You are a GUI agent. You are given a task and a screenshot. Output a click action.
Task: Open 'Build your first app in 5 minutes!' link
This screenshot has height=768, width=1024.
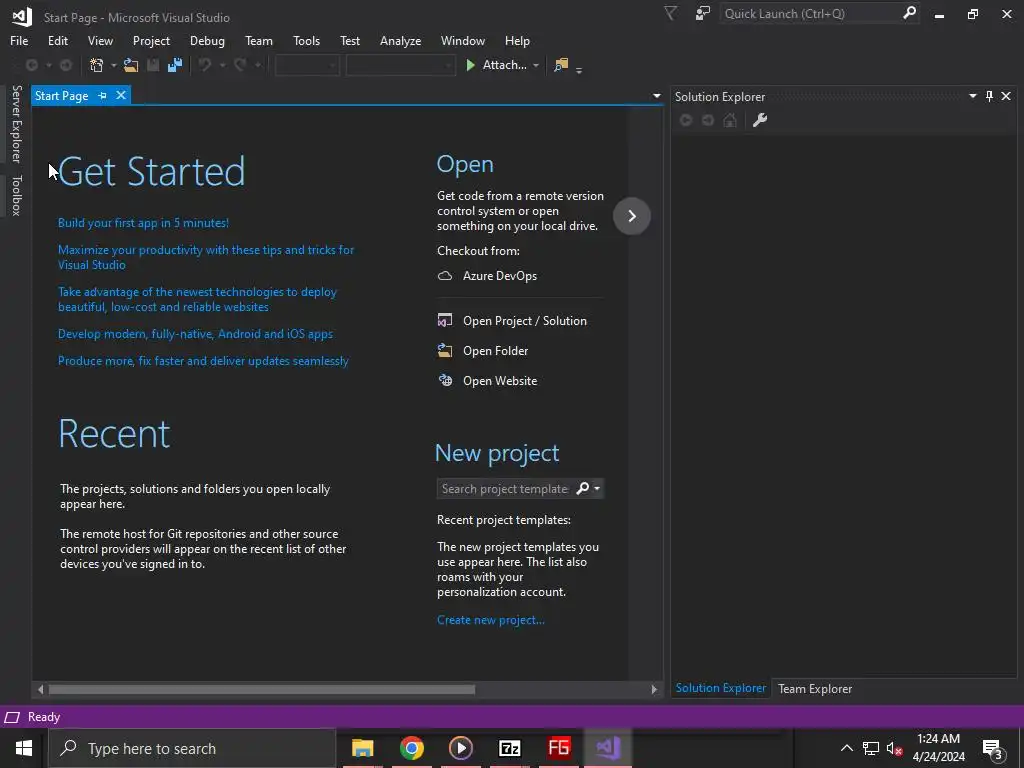point(143,223)
